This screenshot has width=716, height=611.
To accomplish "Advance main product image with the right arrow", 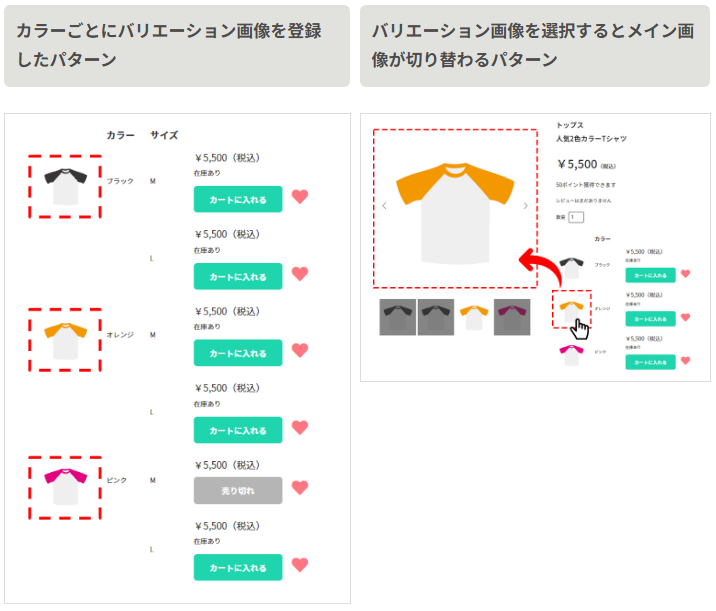I will (x=526, y=207).
